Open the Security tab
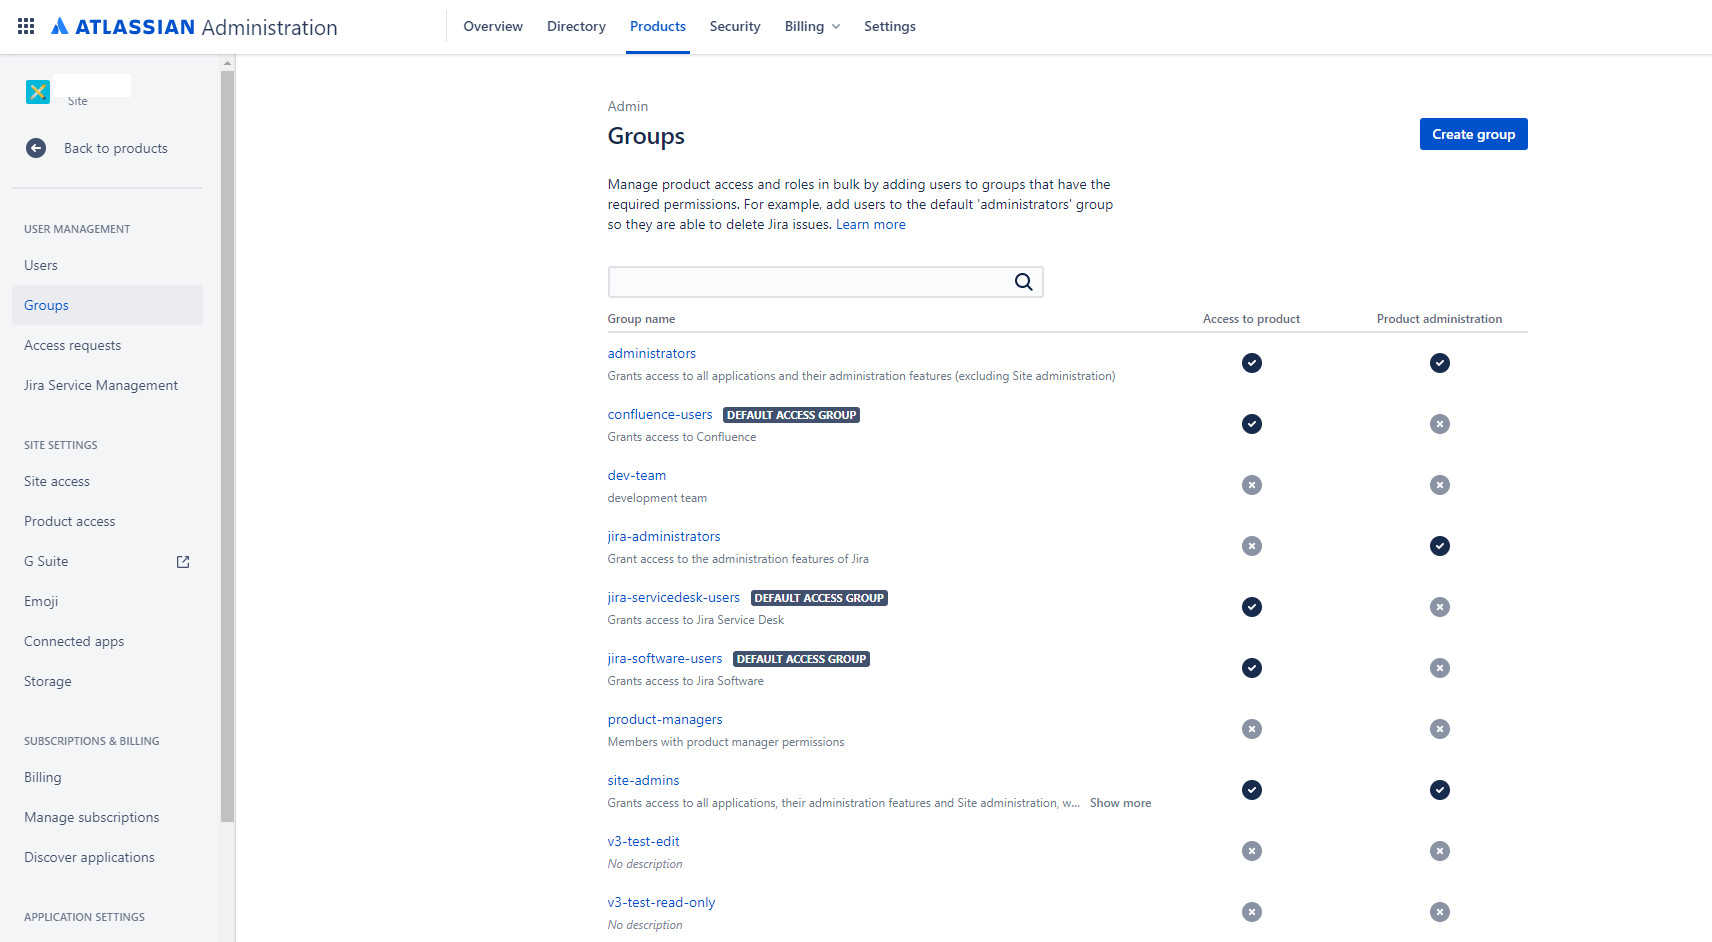 coord(735,26)
